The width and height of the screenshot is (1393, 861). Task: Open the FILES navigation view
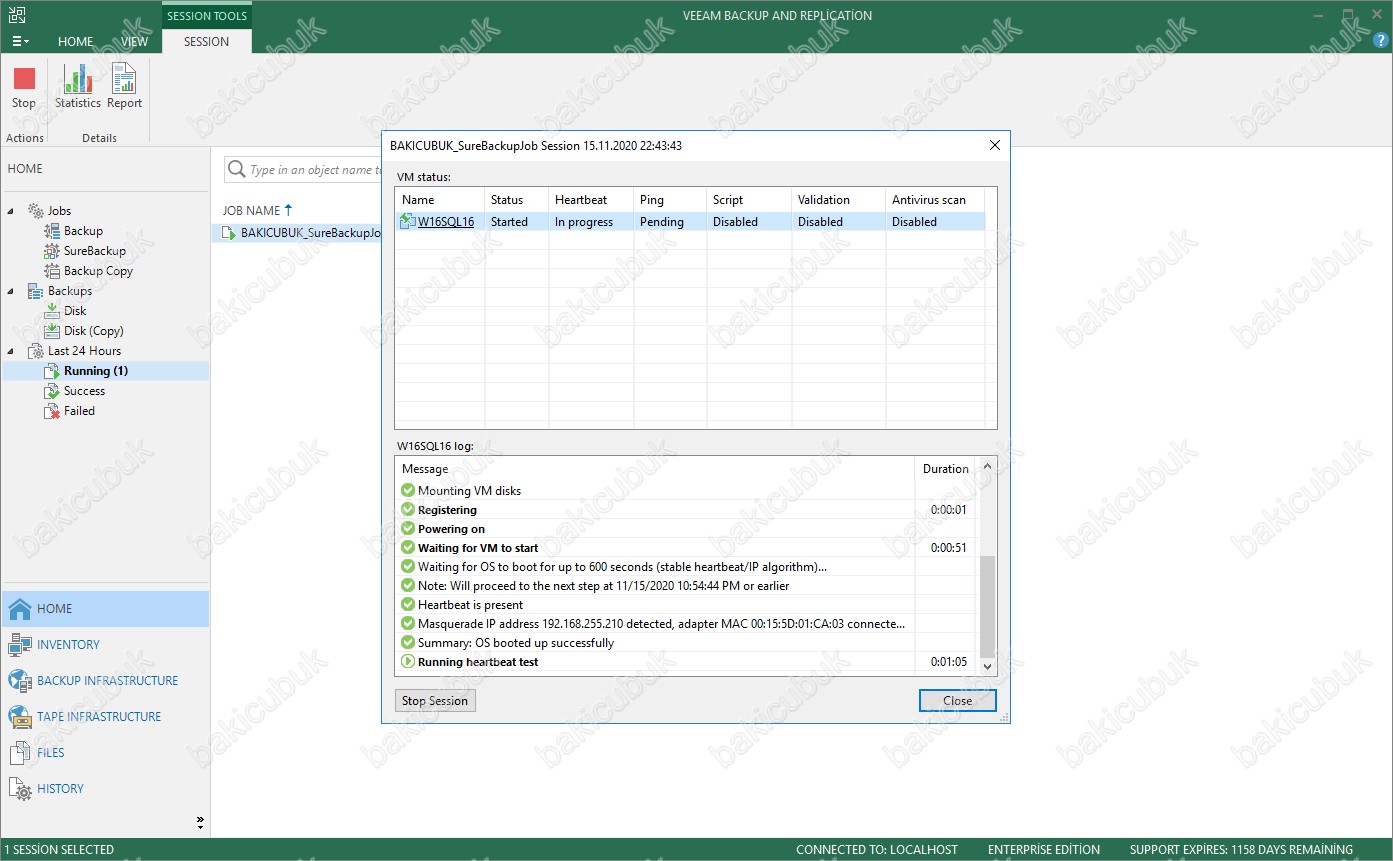(105, 753)
